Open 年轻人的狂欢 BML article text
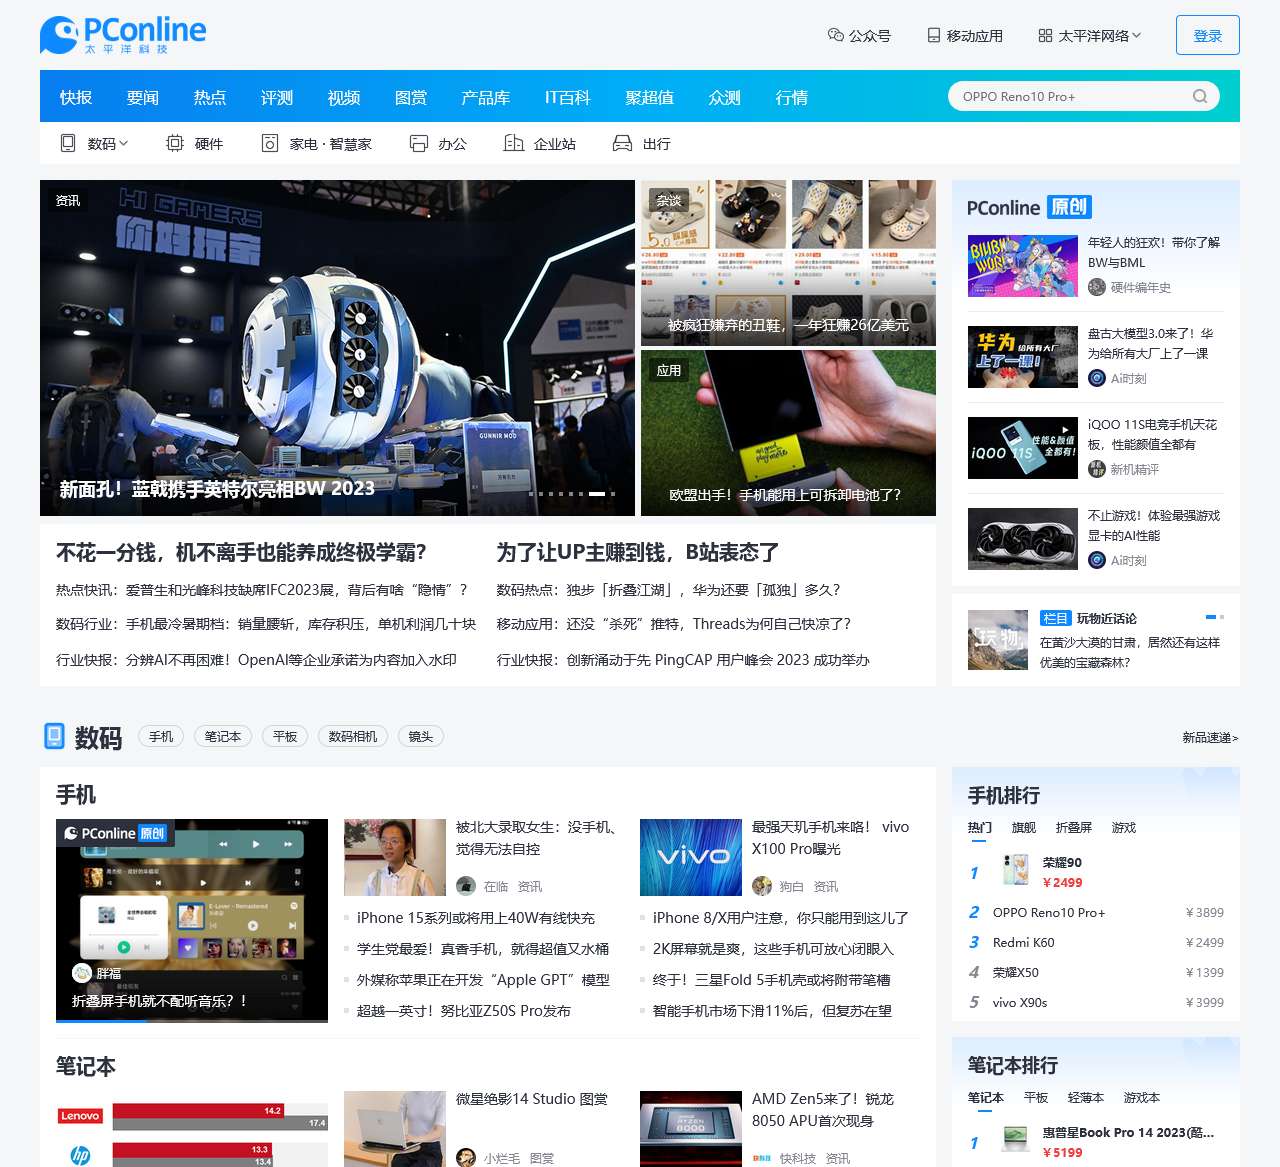Viewport: 1280px width, 1167px height. [1154, 252]
